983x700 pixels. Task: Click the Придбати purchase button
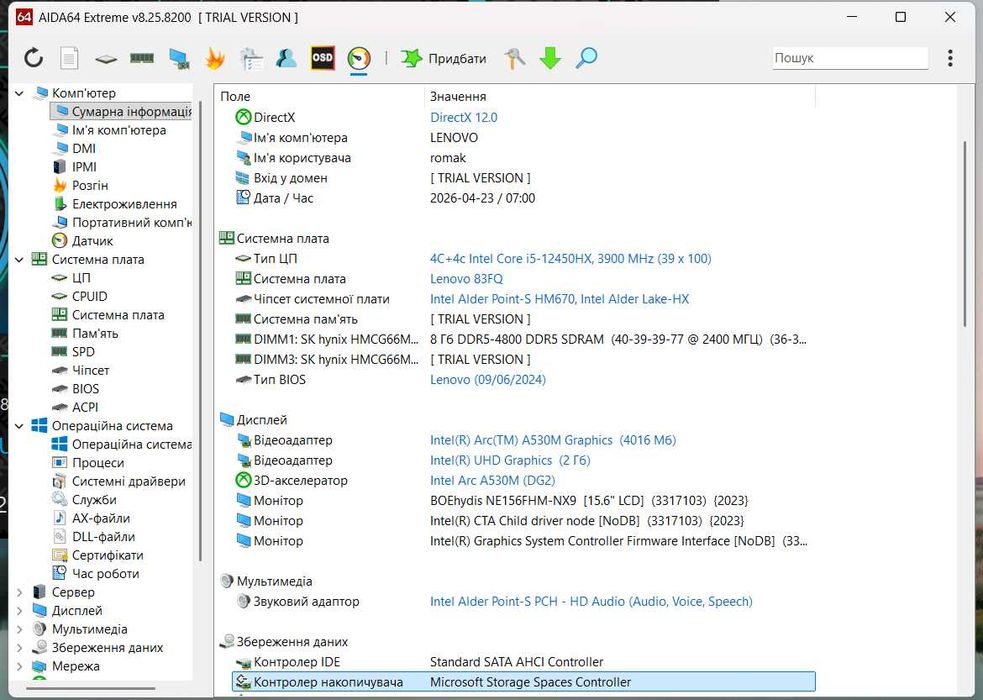coord(444,58)
